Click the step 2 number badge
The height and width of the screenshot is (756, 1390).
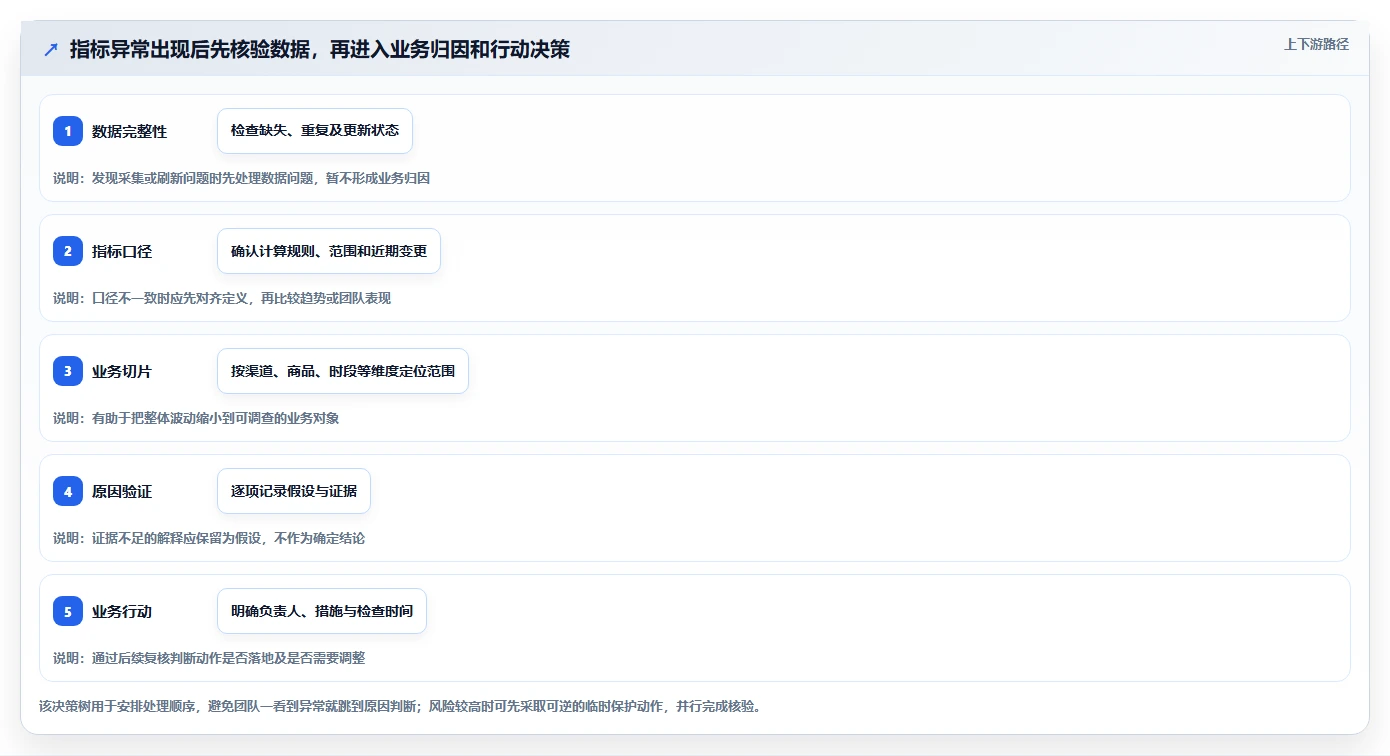click(x=68, y=251)
